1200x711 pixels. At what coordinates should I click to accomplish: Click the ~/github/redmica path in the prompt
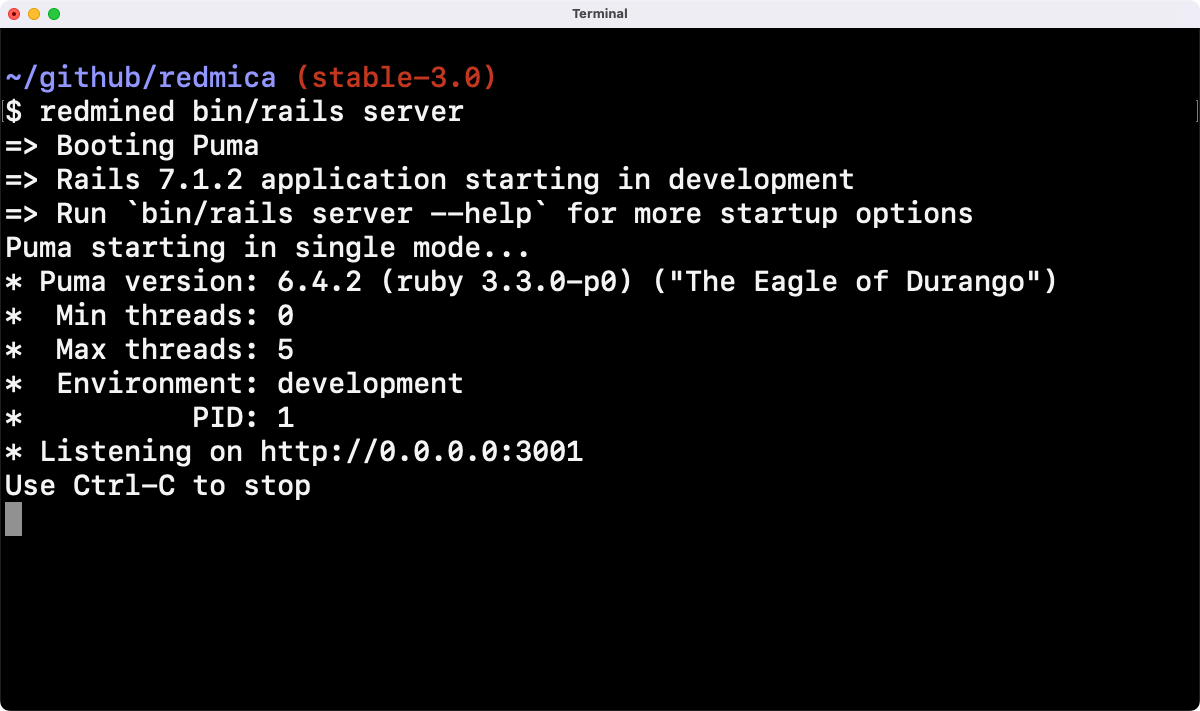coord(140,78)
